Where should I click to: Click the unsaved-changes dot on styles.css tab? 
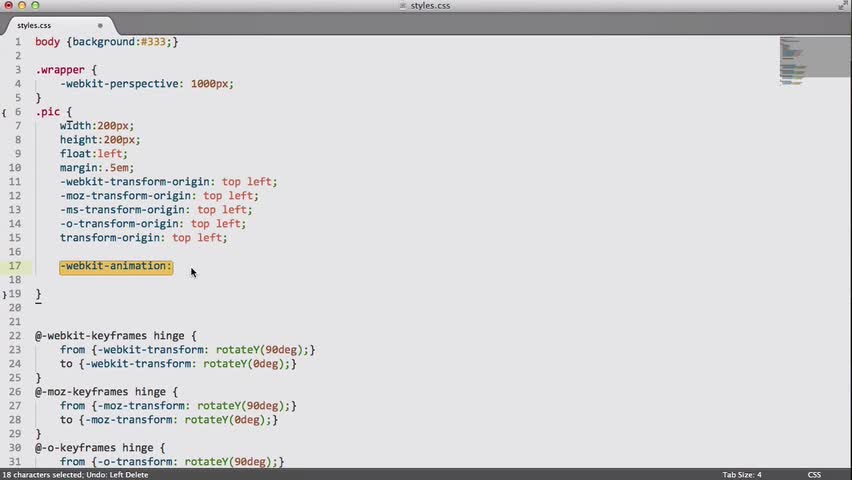click(100, 26)
